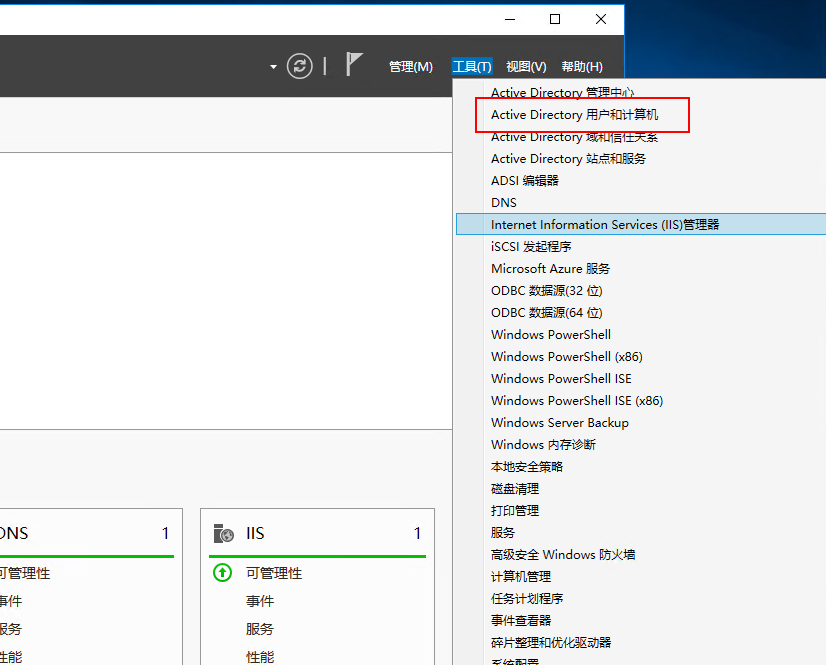This screenshot has height=665, width=826.
Task: Open the 帮助(H) menu
Action: click(582, 67)
